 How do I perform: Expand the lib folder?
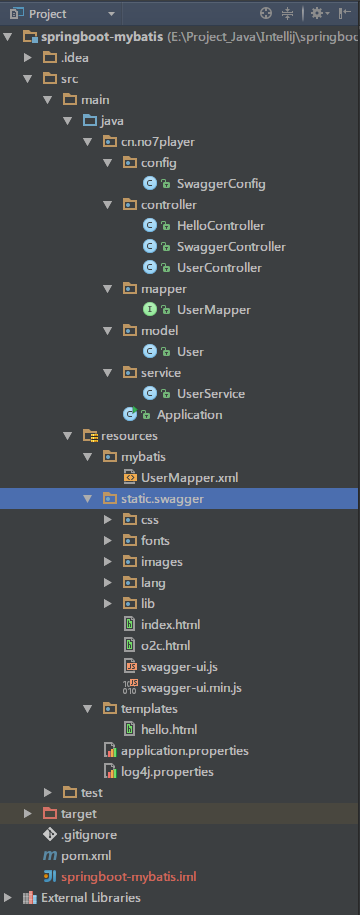coord(108,604)
